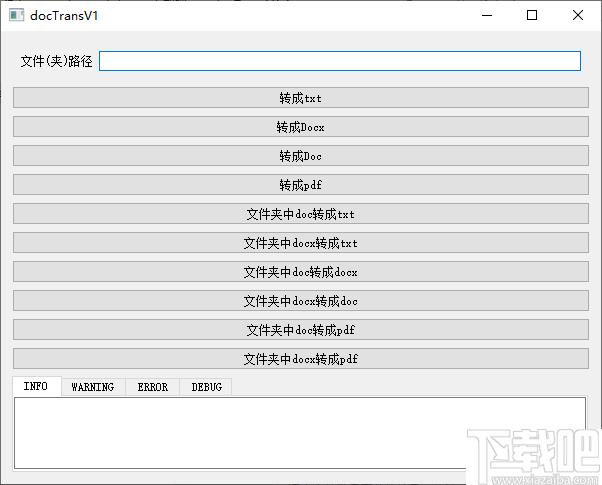602x485 pixels.
Task: Open the DEBUG log tab
Action: pos(206,387)
